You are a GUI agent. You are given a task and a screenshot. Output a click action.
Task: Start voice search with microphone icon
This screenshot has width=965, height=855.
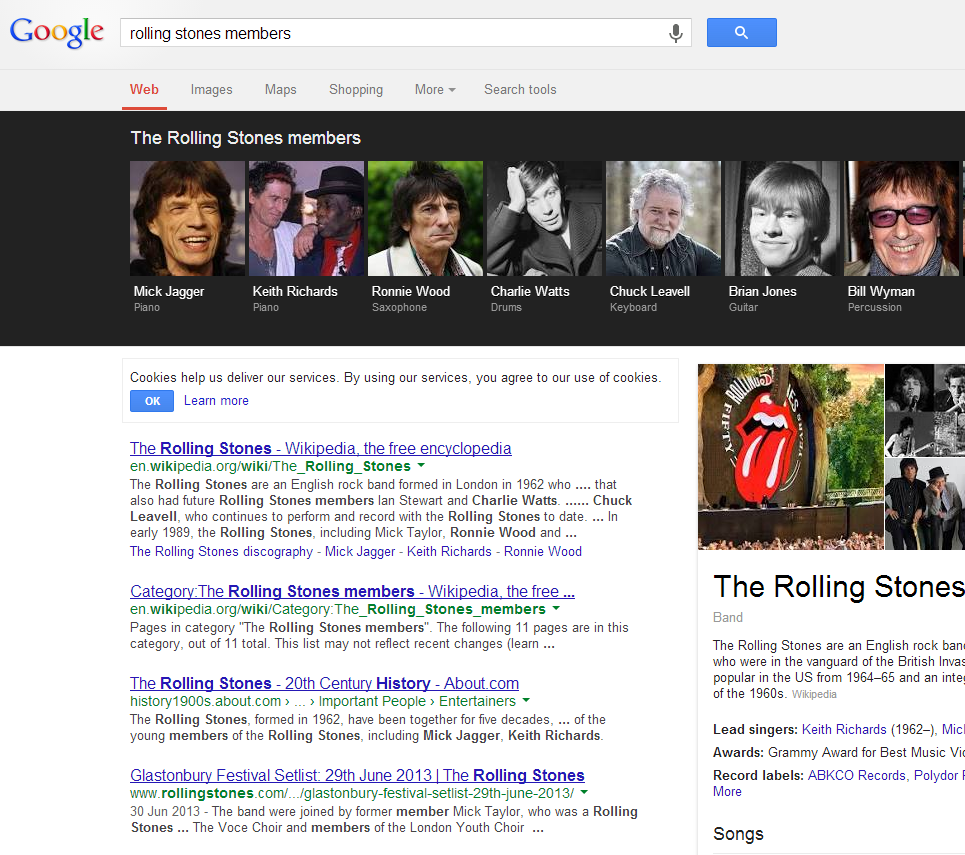coord(675,33)
